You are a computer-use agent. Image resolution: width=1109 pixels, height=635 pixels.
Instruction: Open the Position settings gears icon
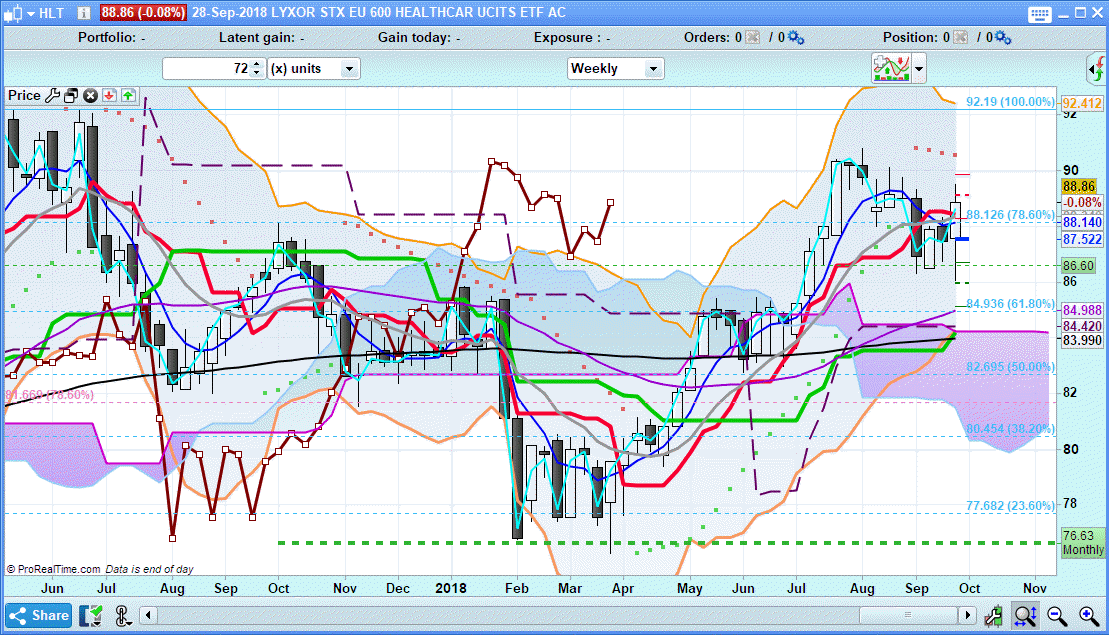[1003, 37]
